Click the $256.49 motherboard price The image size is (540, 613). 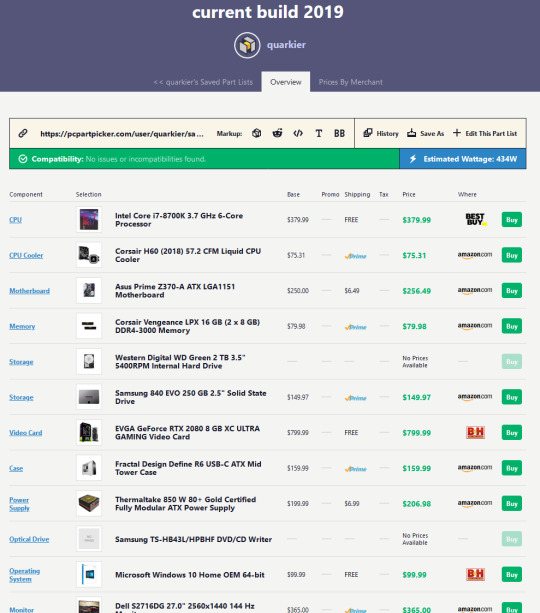pos(416,291)
